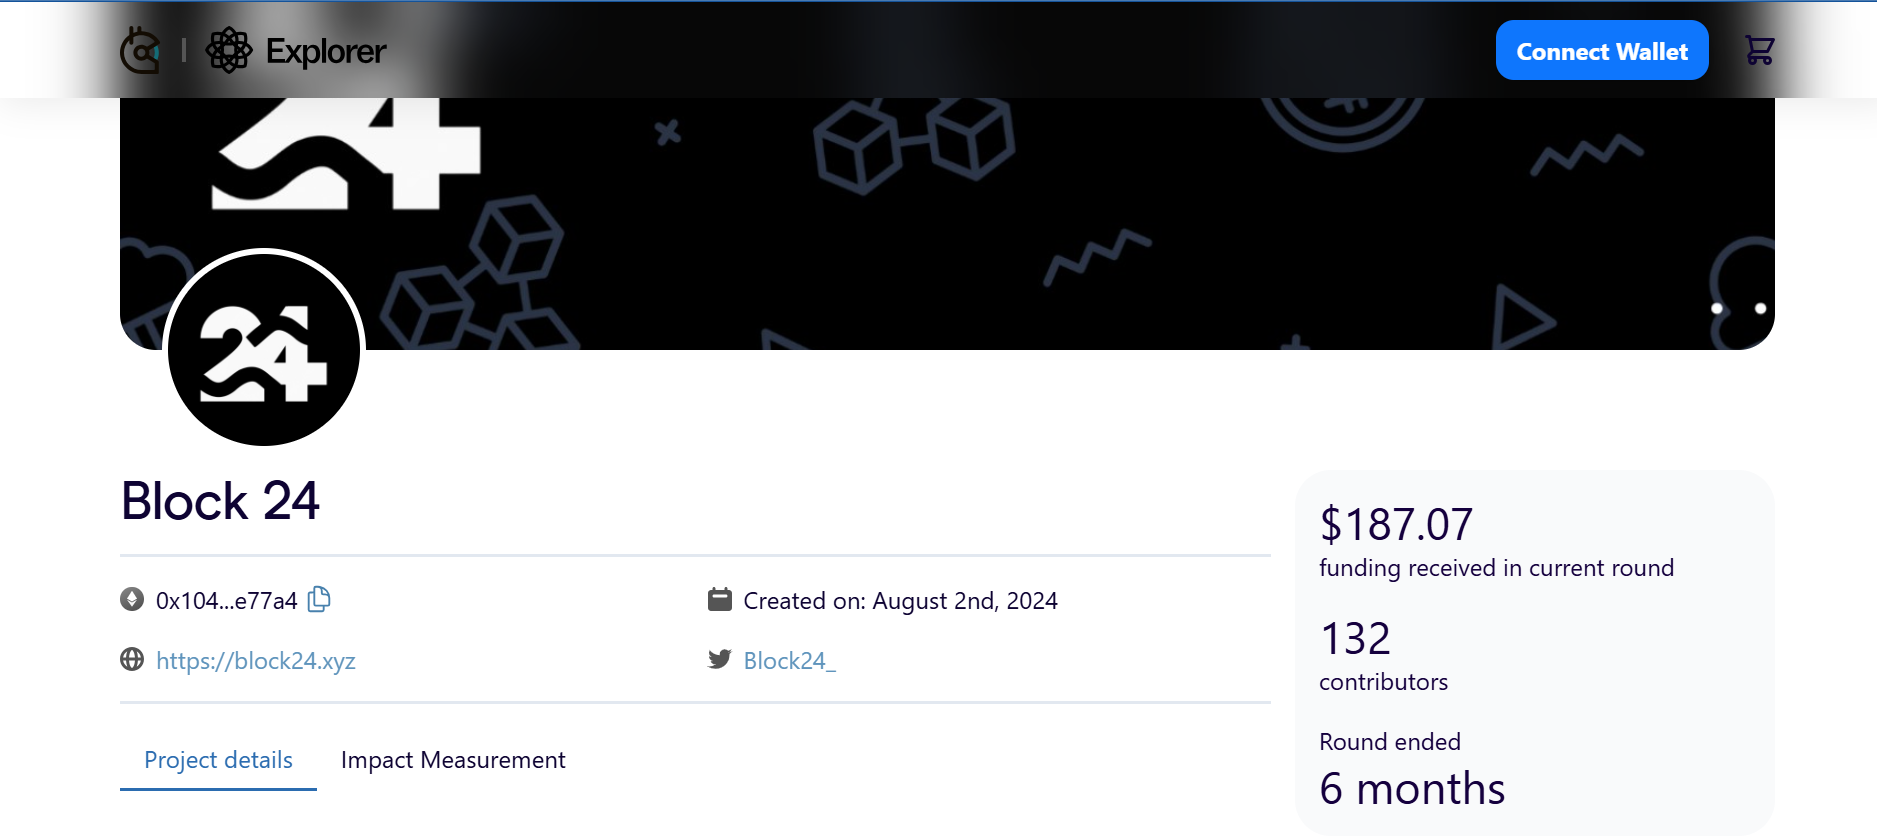
Task: Click the Twitter bird icon
Action: [x=720, y=659]
